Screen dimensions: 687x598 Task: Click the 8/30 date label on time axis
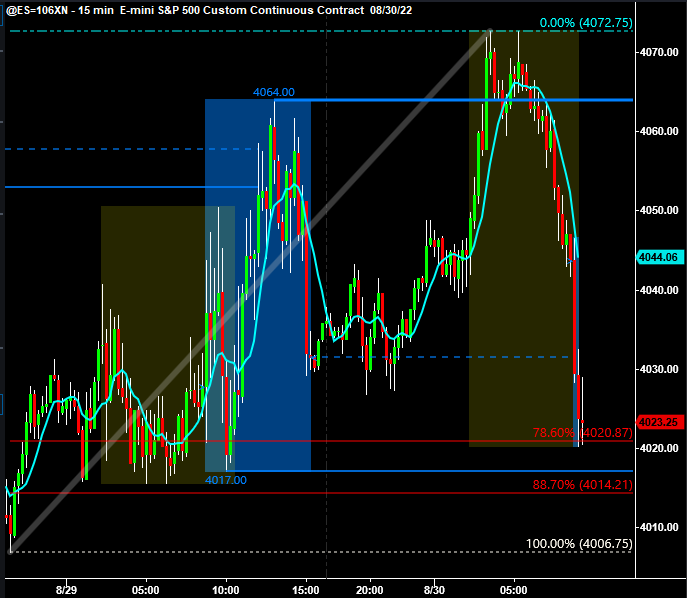pos(434,590)
